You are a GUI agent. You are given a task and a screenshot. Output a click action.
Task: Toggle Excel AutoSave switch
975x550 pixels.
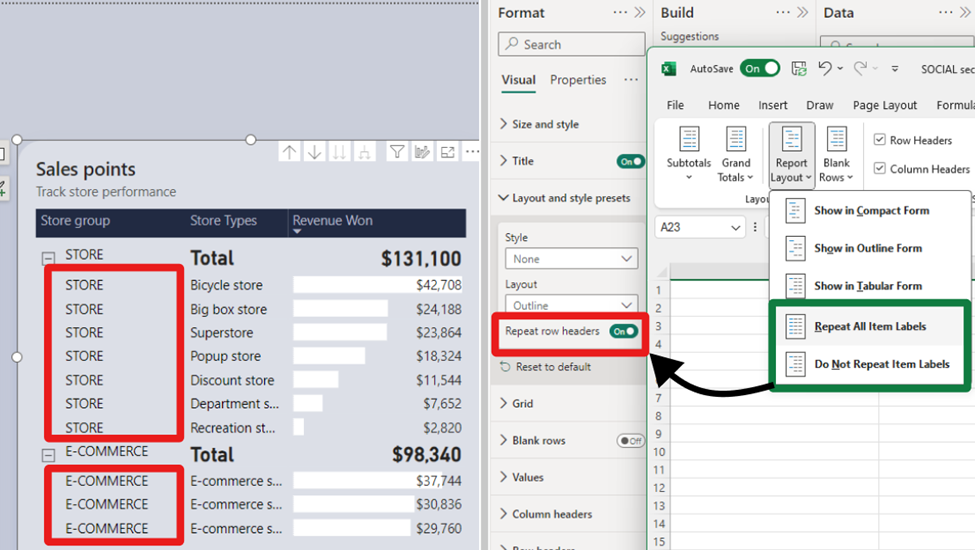[759, 68]
